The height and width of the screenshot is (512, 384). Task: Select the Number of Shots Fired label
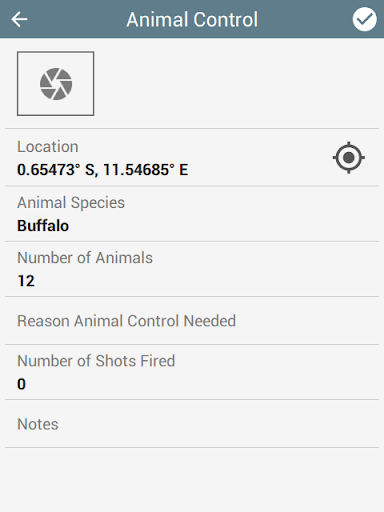[96, 361]
